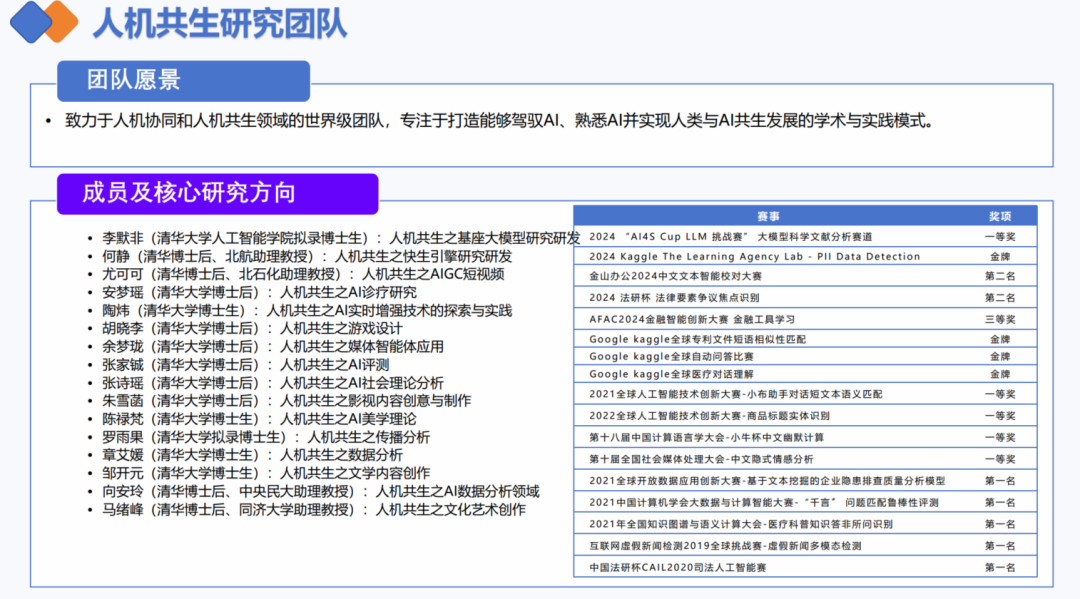The width and height of the screenshot is (1080, 599).
Task: Click "第一名" in the 虚假新闻多模态检测 row
Action: (1000, 546)
